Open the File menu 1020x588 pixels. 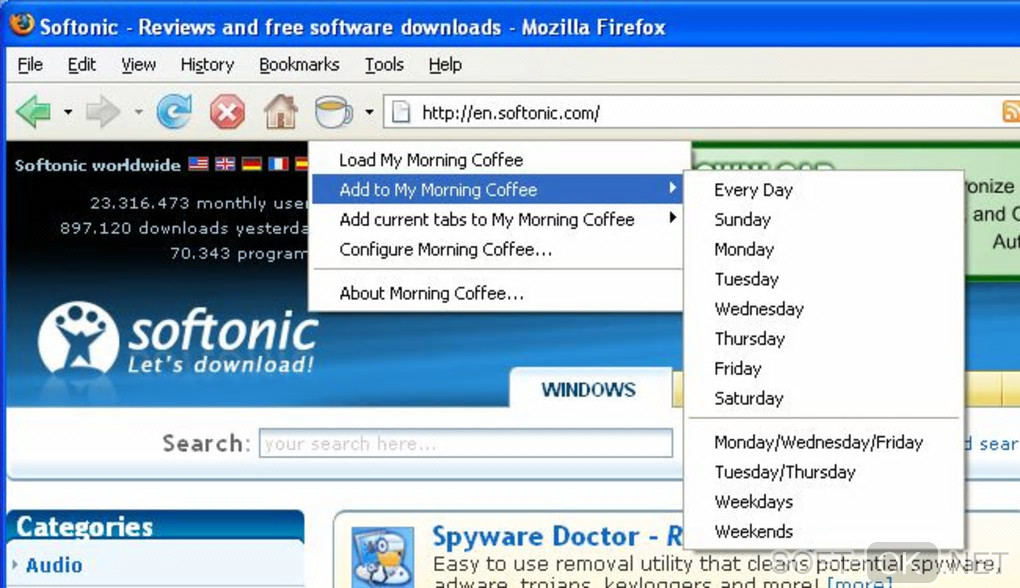(x=30, y=64)
